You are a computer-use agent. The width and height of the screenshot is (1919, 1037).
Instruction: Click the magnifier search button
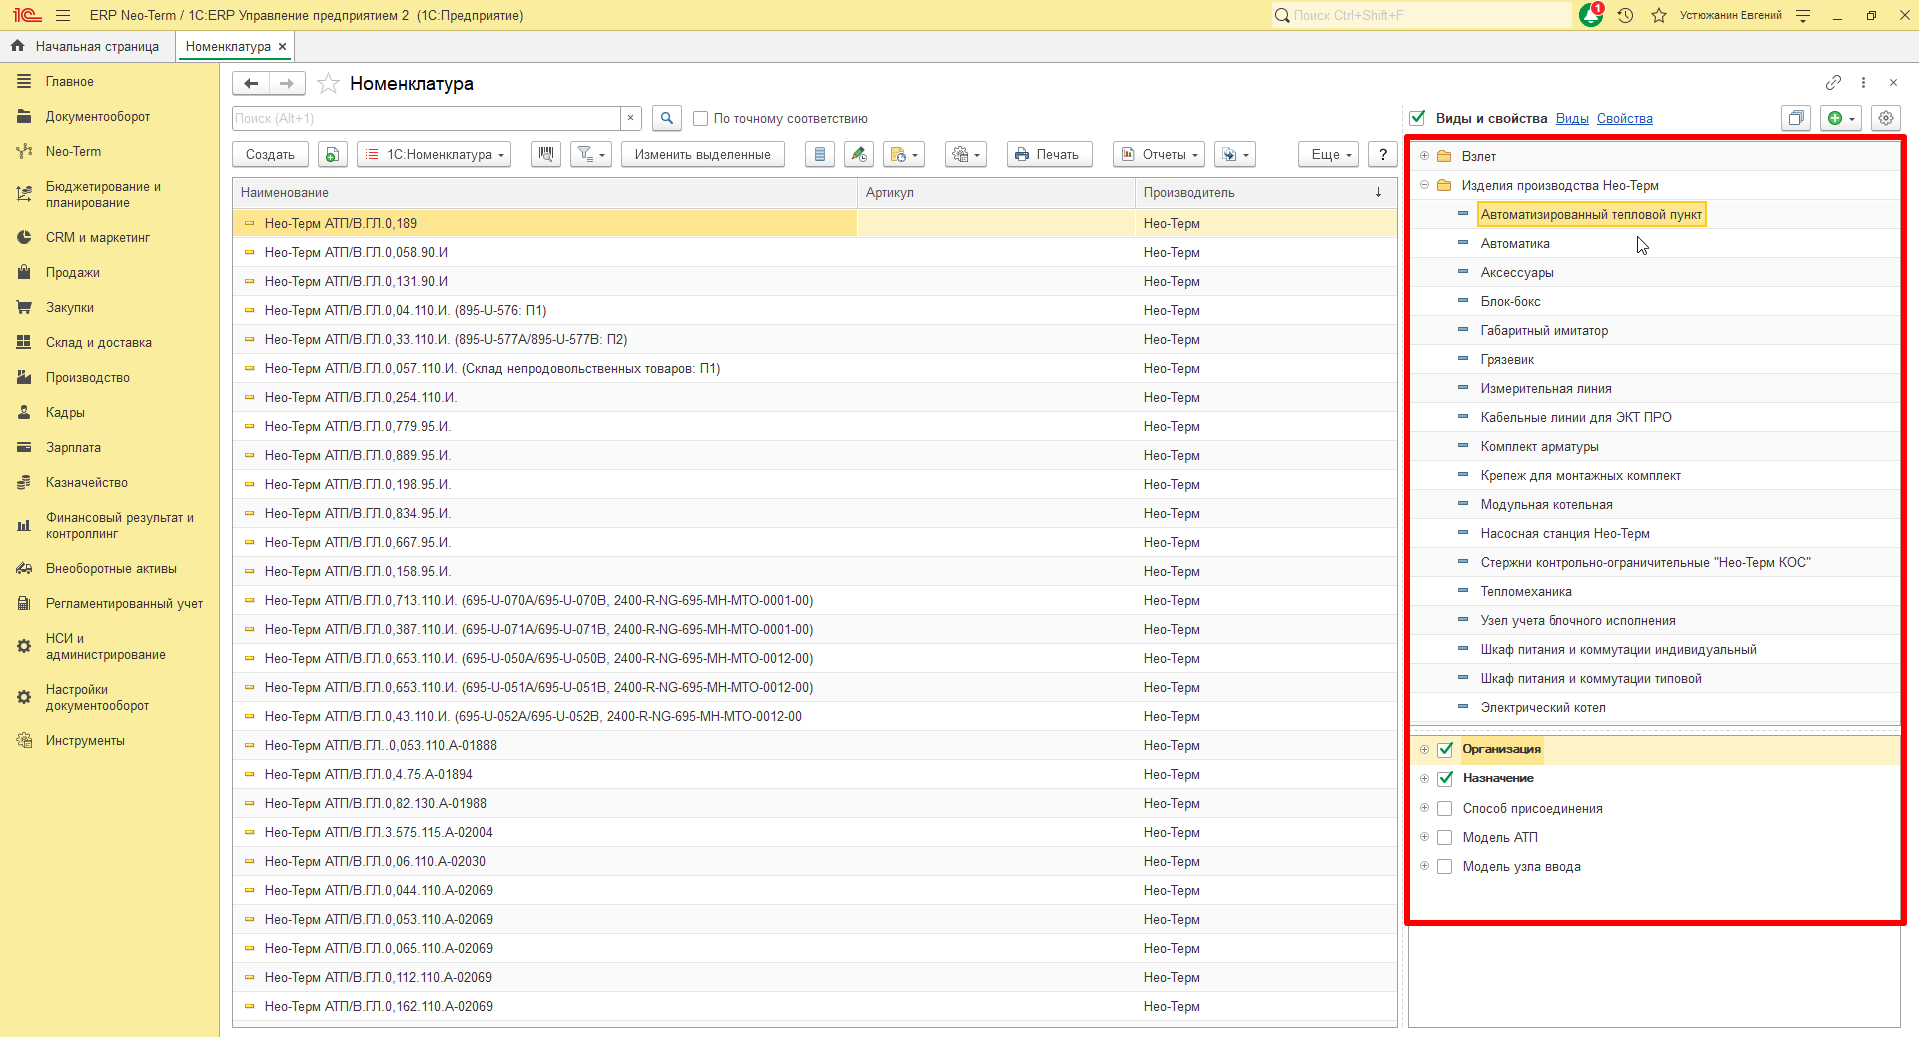click(667, 118)
